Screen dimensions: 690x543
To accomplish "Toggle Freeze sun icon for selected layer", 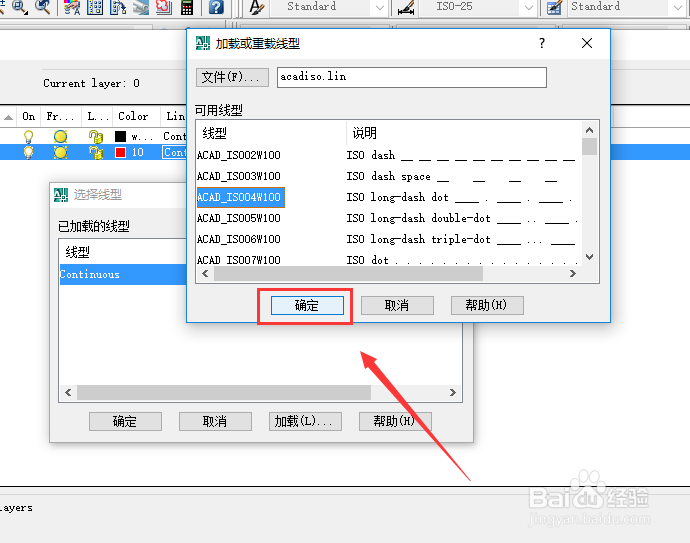I will pos(60,152).
